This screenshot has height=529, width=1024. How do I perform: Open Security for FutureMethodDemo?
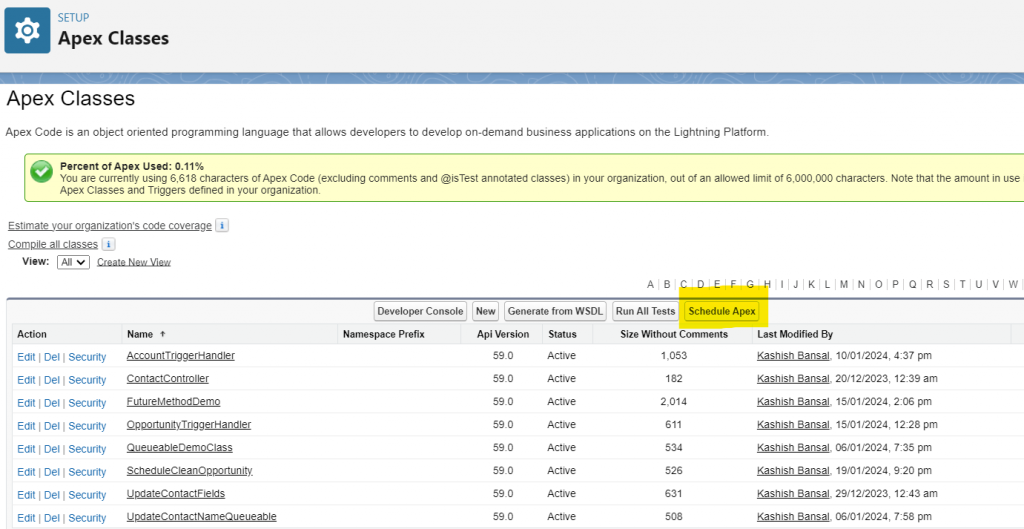(x=87, y=402)
